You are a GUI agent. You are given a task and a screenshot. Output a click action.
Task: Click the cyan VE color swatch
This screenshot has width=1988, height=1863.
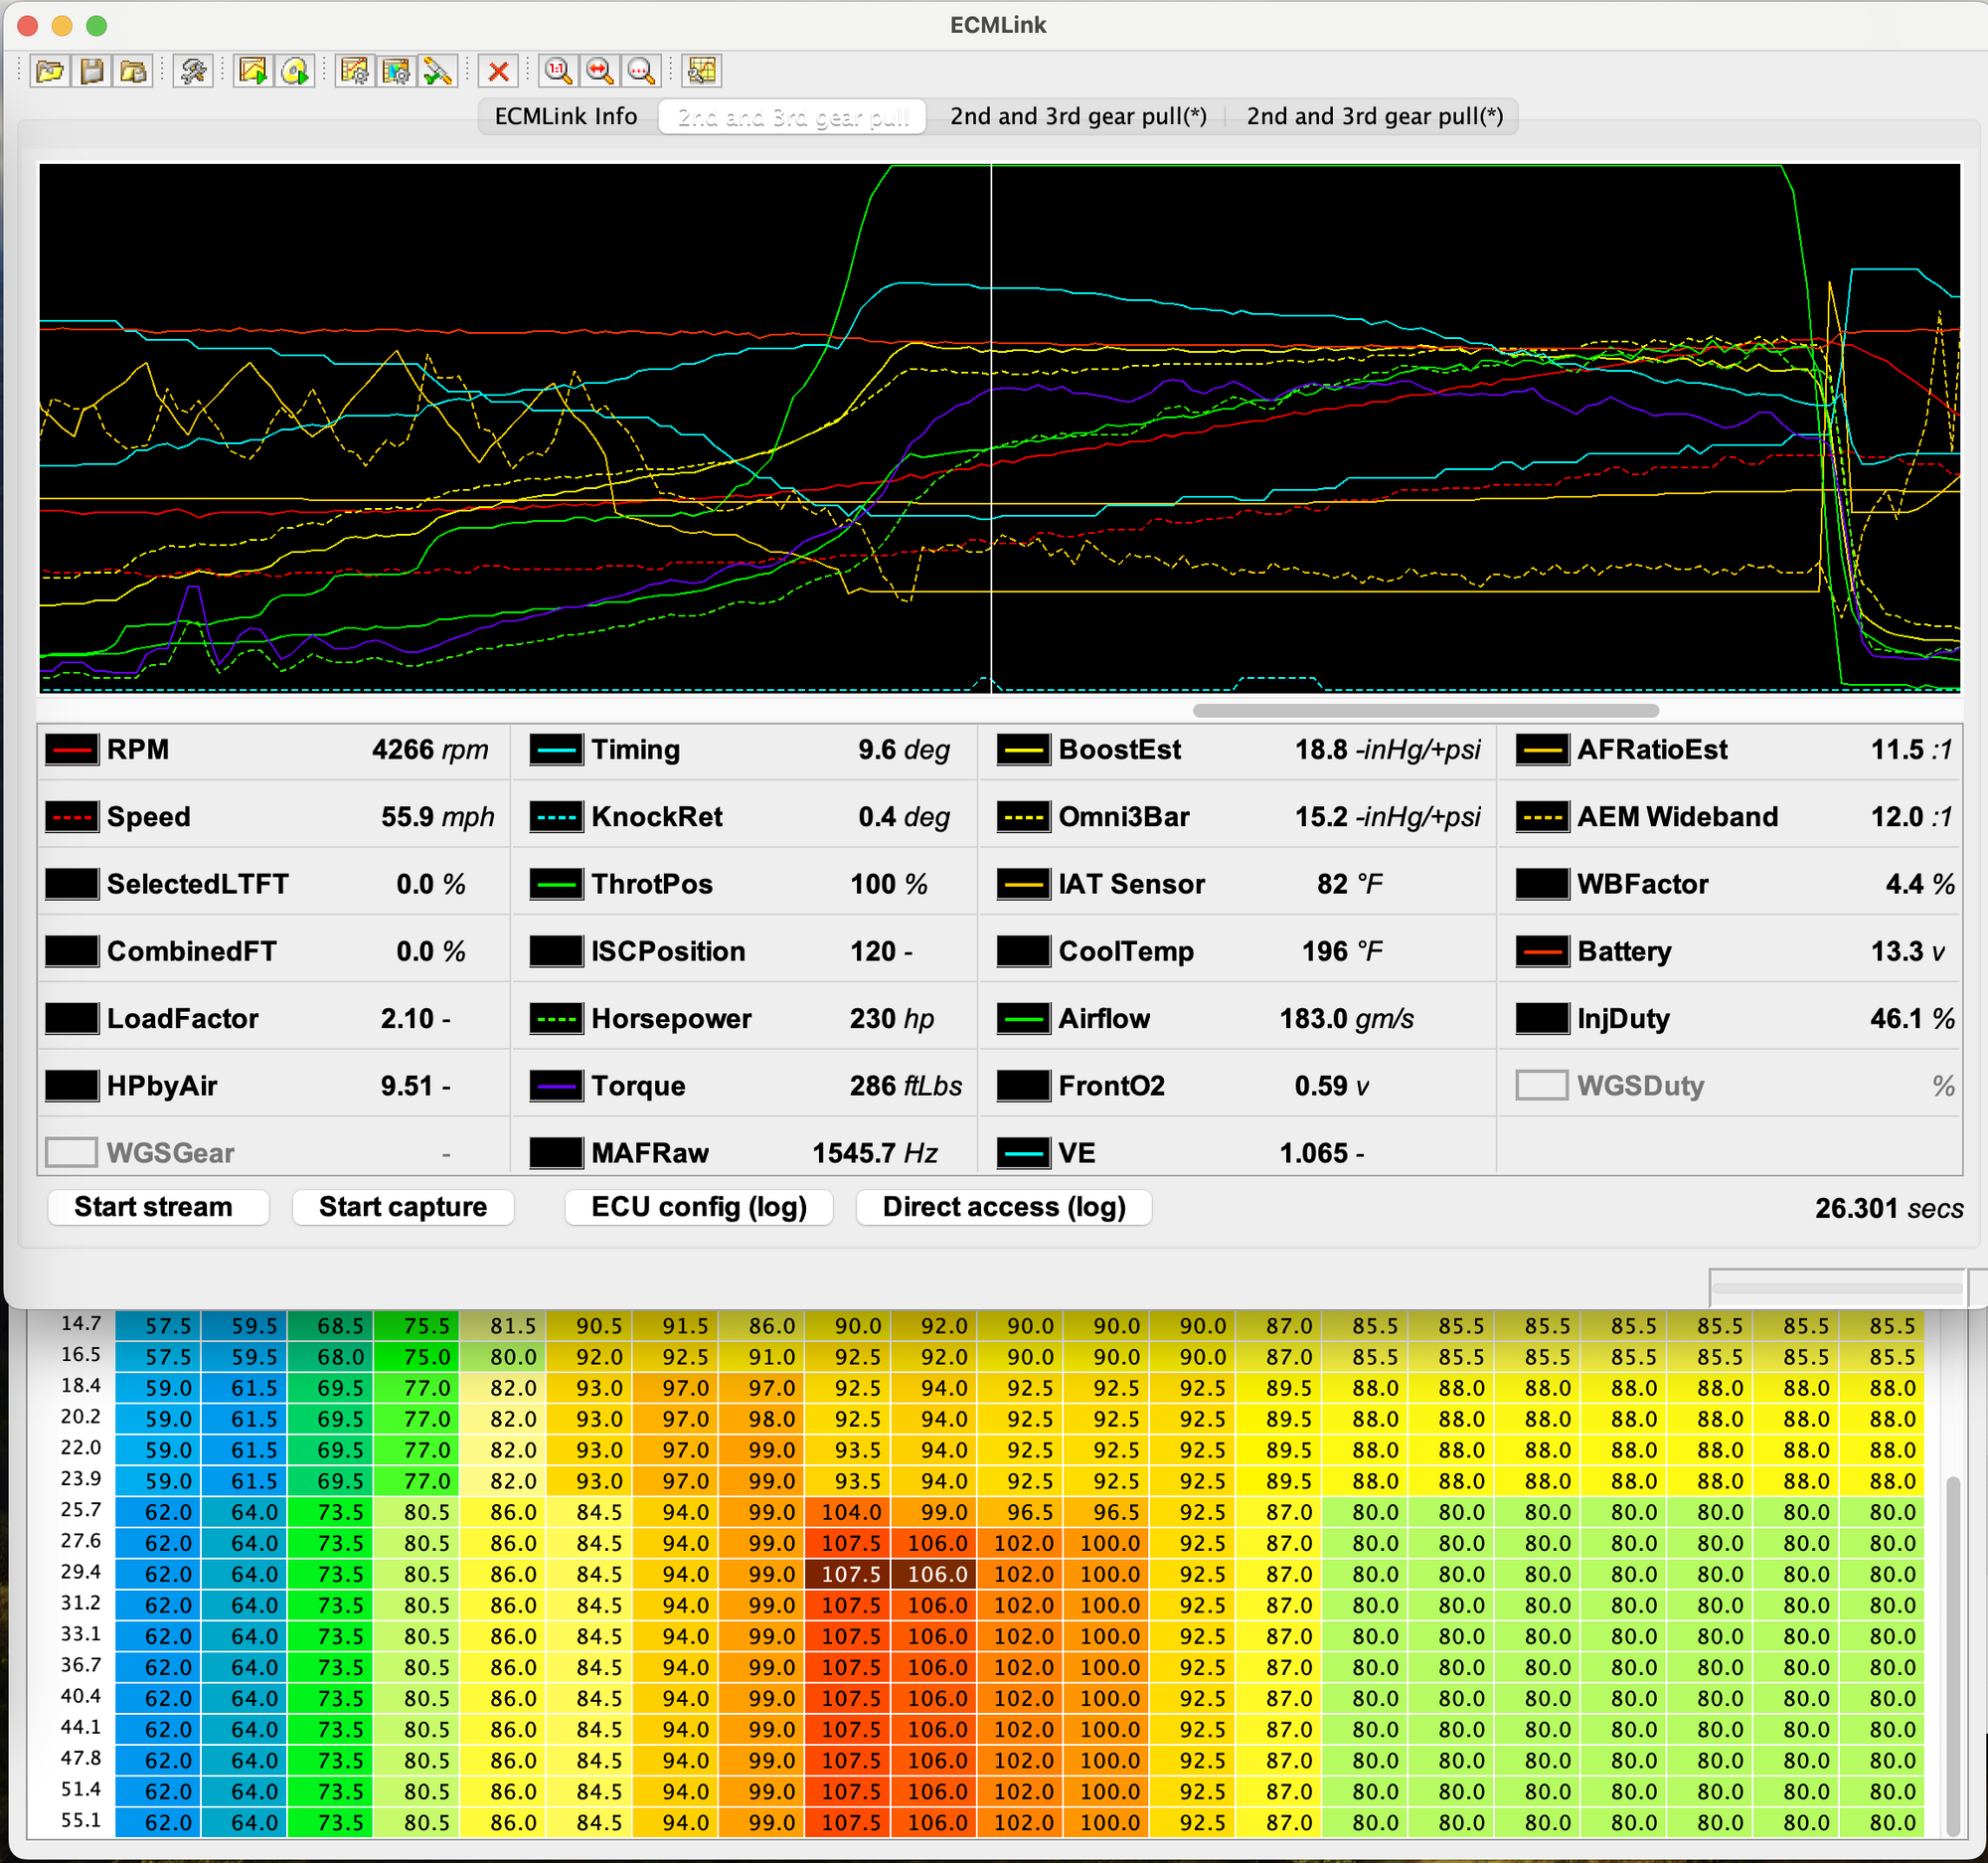(1024, 1153)
